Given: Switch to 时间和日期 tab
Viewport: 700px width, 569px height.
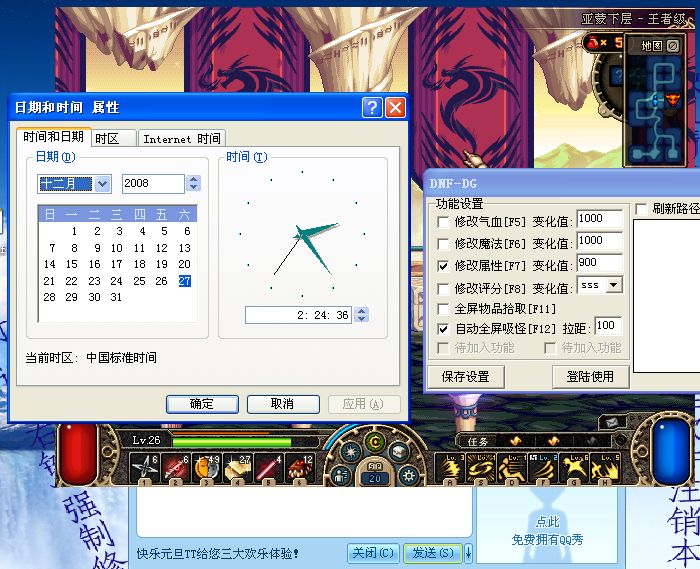Looking at the screenshot, I should click(54, 137).
